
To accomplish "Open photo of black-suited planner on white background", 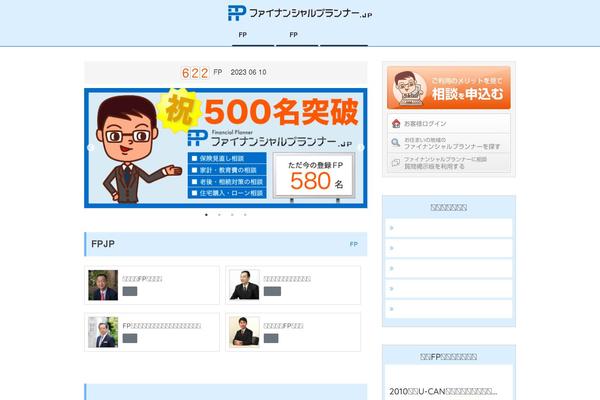I will click(x=244, y=285).
